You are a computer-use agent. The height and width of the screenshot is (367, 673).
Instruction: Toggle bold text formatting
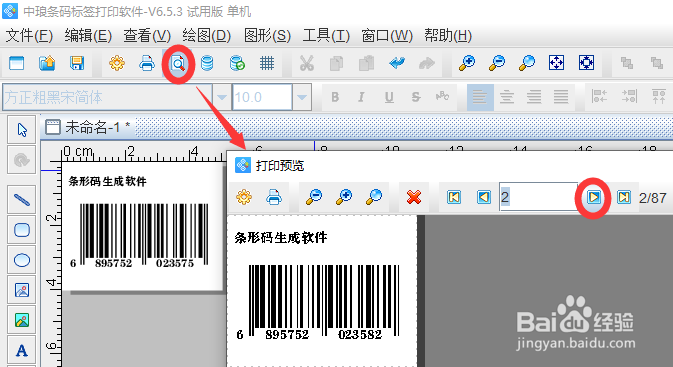[335, 97]
